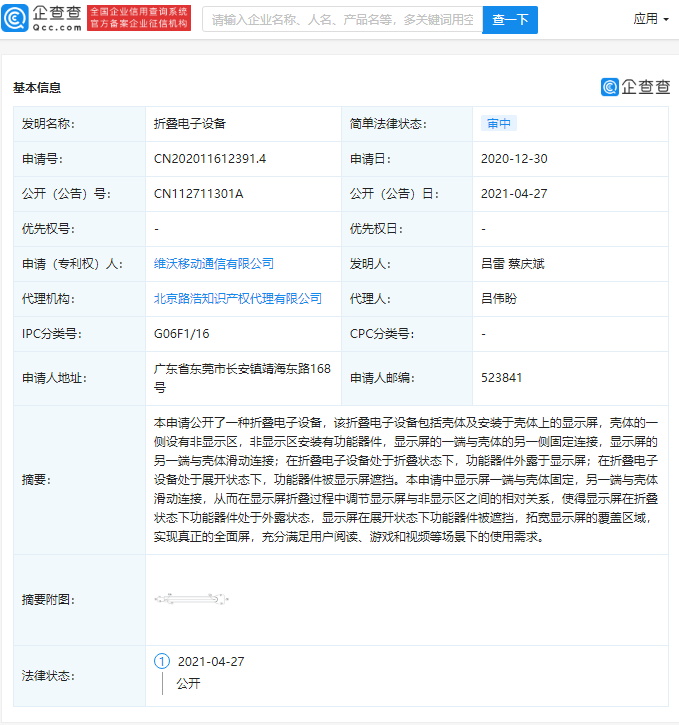The width and height of the screenshot is (679, 725).
Task: Click the 公开 legal status entry text
Action: tap(188, 683)
